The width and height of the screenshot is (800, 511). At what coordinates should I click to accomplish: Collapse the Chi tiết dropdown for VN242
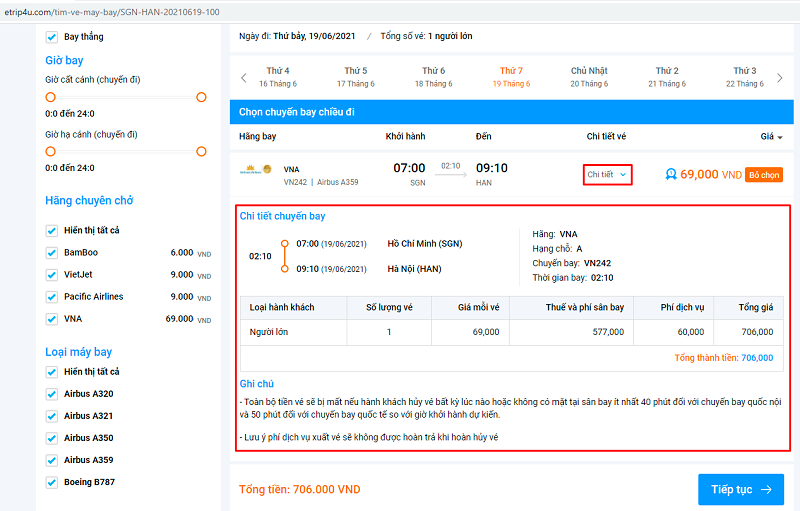coord(607,174)
